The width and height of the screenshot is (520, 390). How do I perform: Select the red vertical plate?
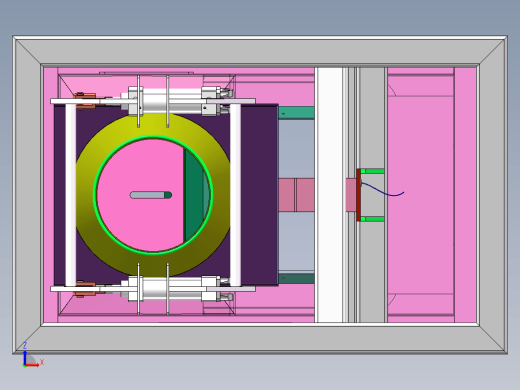point(358,195)
